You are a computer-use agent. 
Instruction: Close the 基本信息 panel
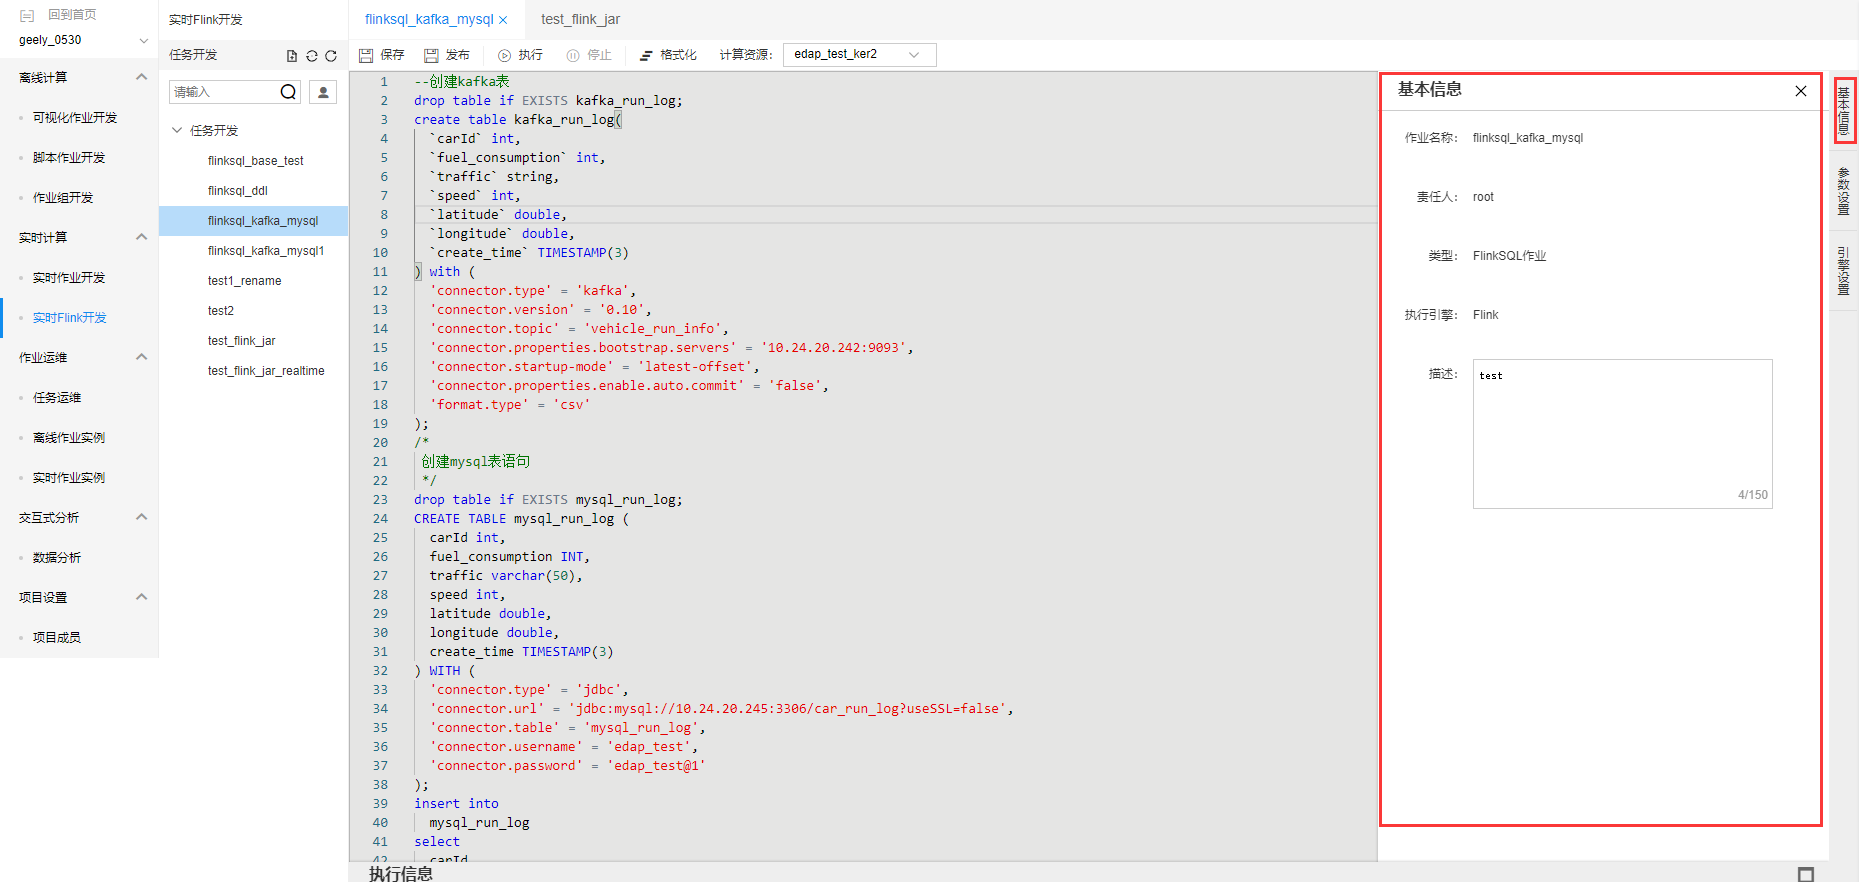click(x=1801, y=91)
